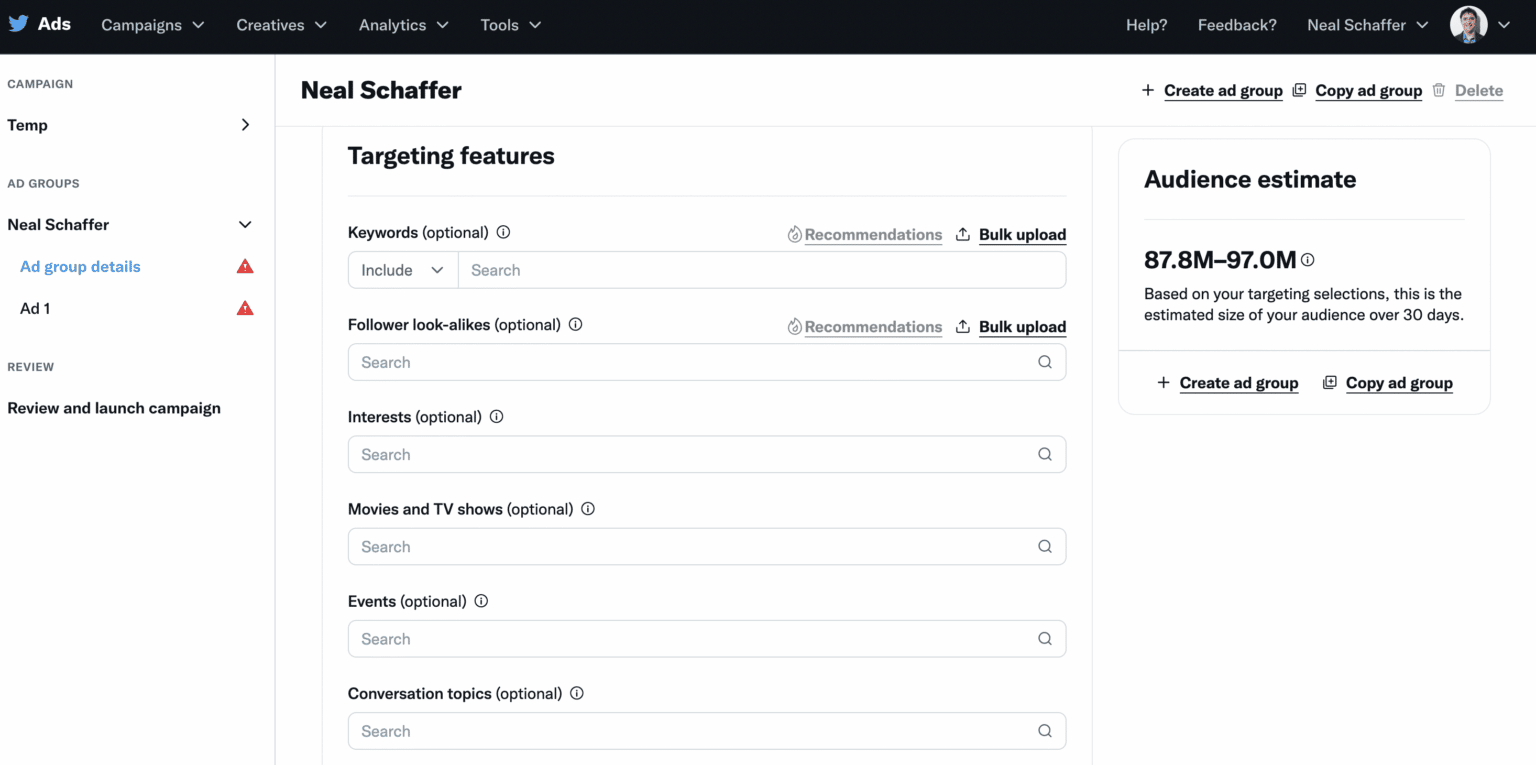Click Copy ad group in page header
The image size is (1536, 765).
1367,90
